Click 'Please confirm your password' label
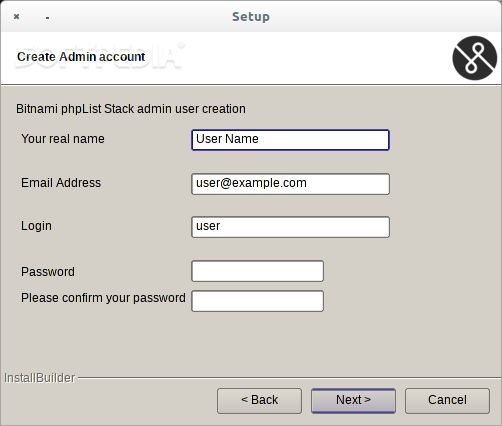This screenshot has height=426, width=502. click(x=103, y=298)
